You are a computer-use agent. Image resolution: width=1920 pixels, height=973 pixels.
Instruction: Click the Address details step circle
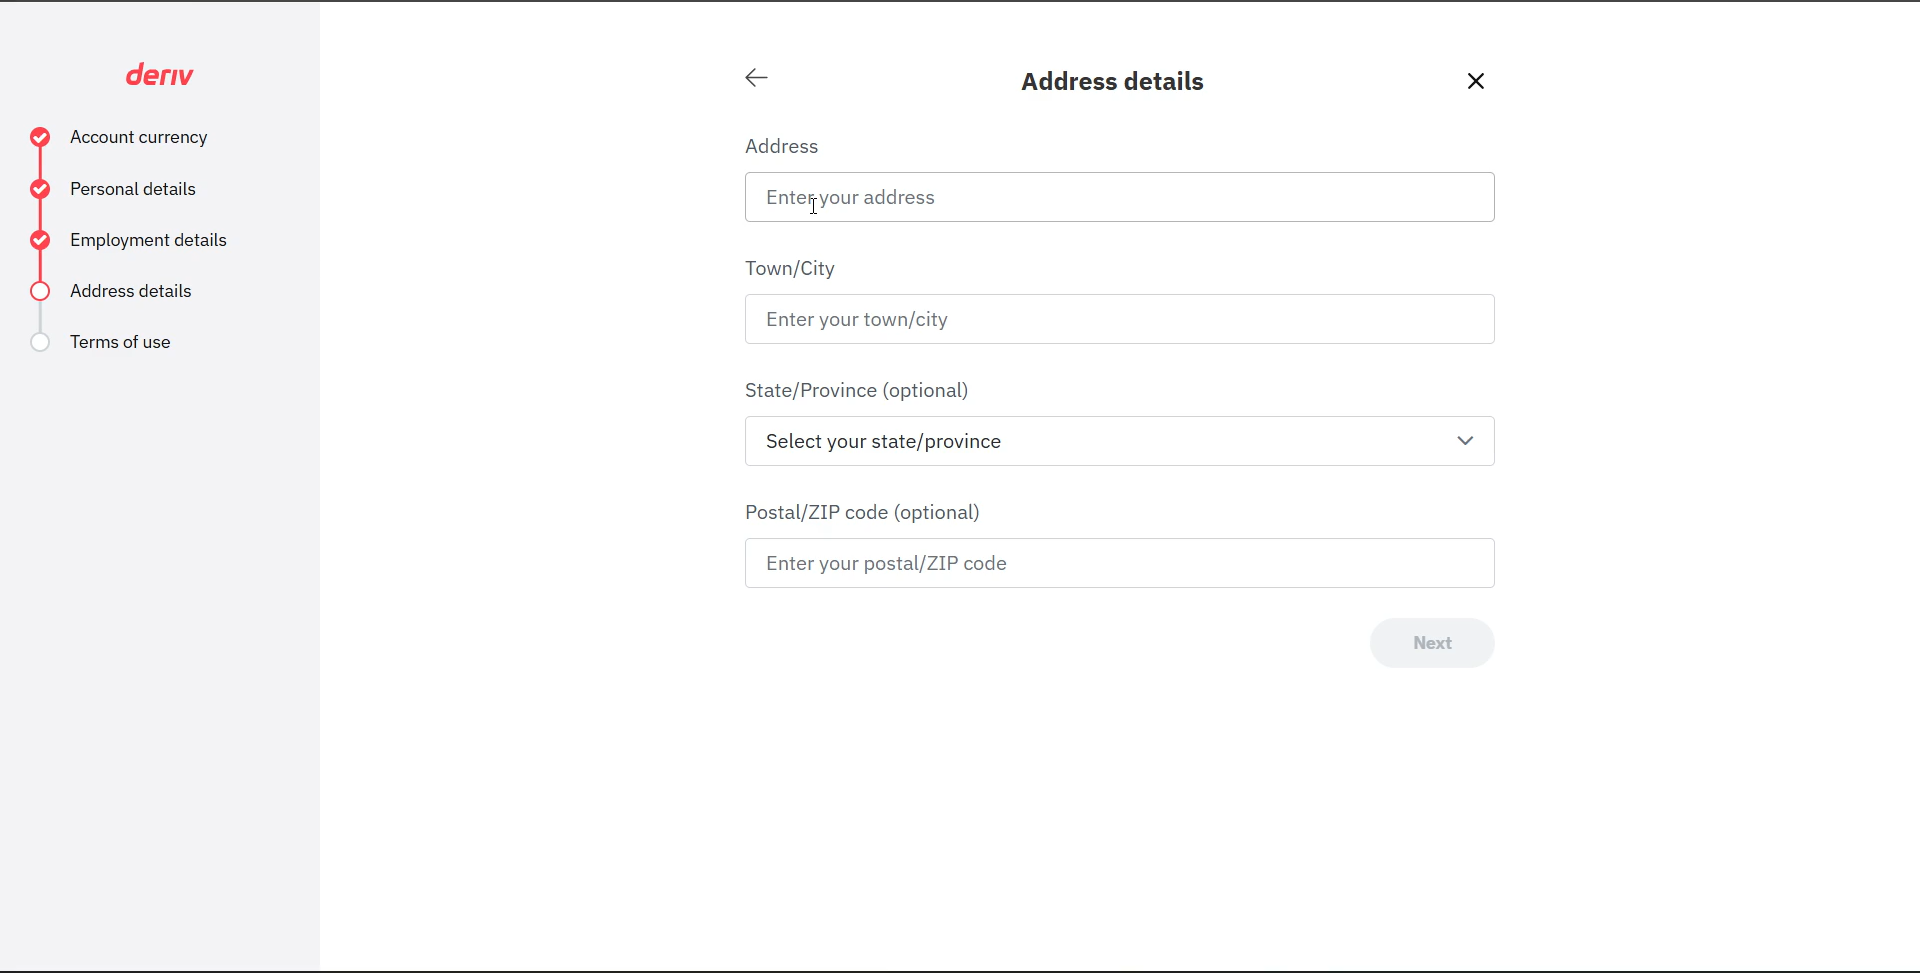[40, 291]
